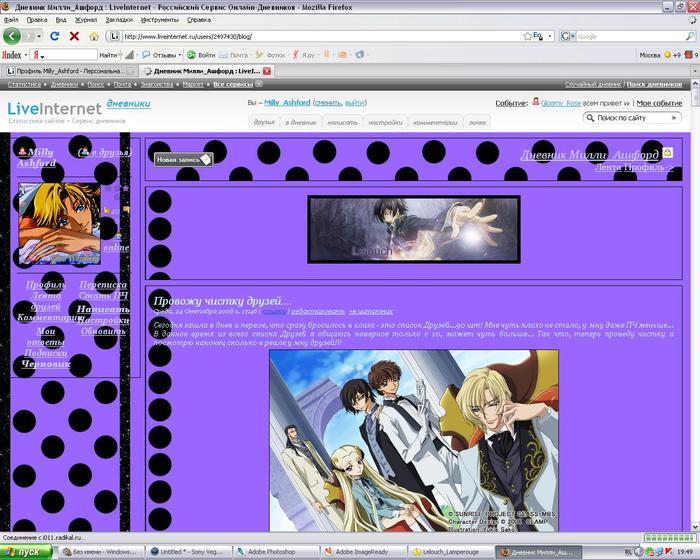Open the back/forward history dropdown arrow
Screen dimensions: 700x560
tap(39, 36)
